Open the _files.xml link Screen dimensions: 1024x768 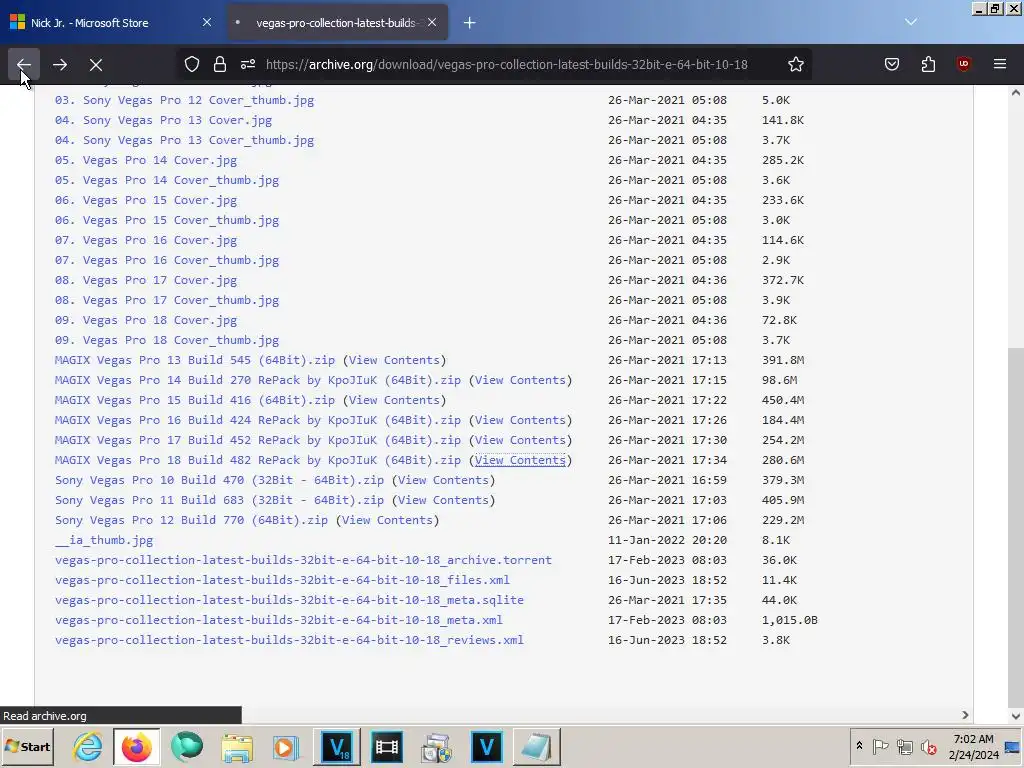tap(282, 581)
